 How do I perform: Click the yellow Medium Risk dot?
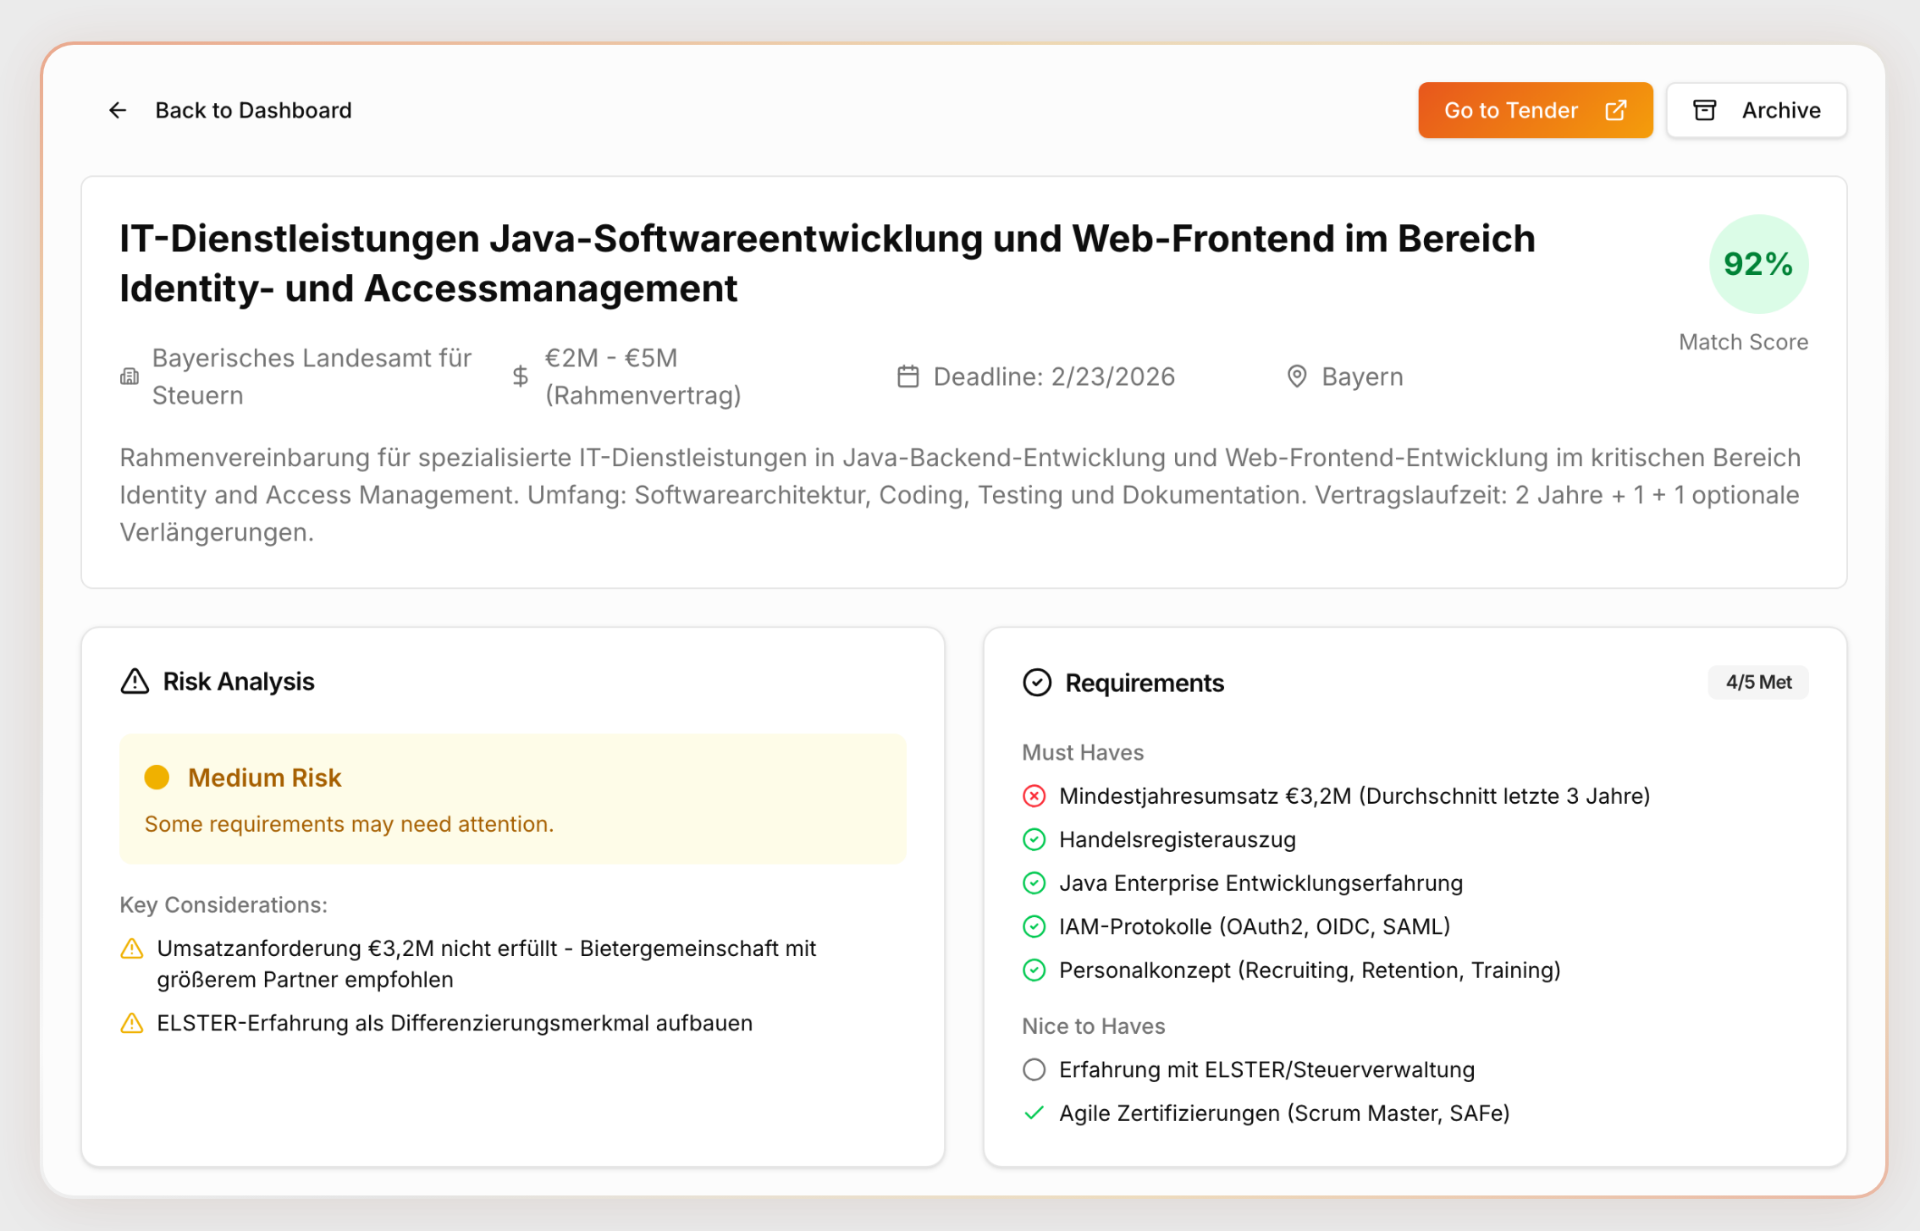click(157, 778)
